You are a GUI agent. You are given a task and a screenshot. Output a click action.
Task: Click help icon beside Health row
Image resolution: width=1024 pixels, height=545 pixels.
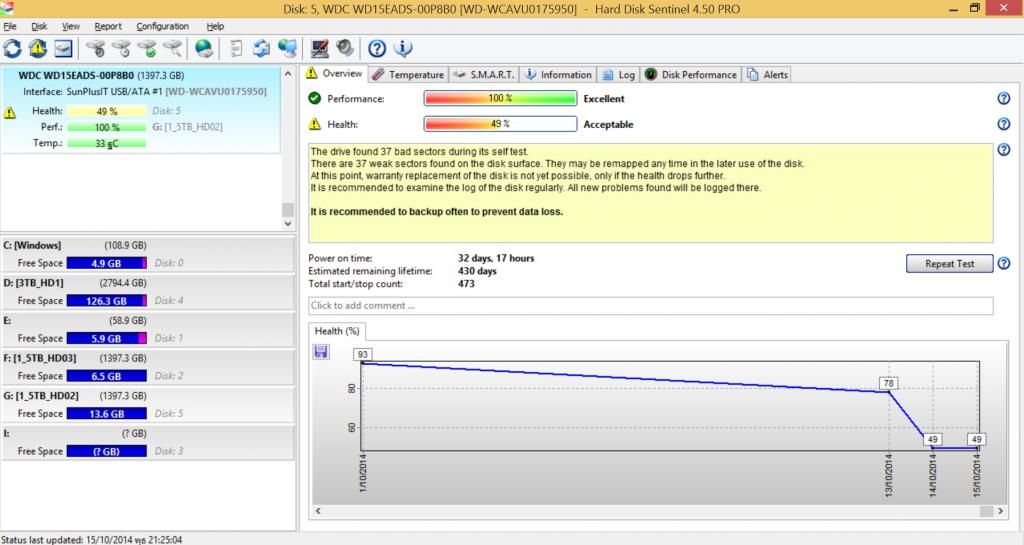click(1004, 124)
